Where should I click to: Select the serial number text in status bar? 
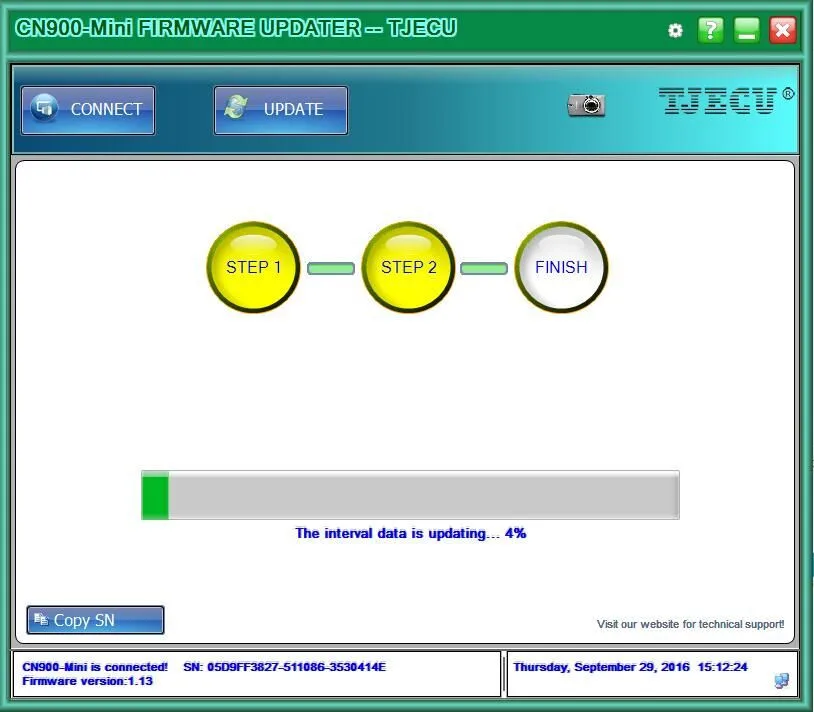point(284,667)
